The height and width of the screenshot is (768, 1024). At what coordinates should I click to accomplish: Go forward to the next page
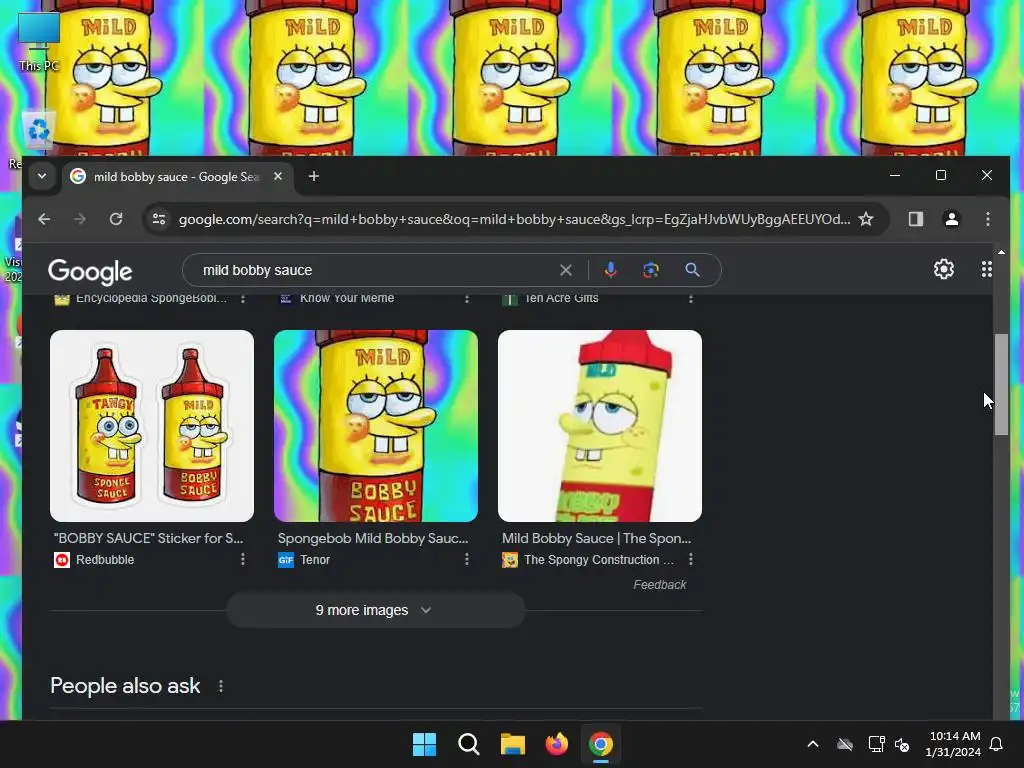click(80, 219)
